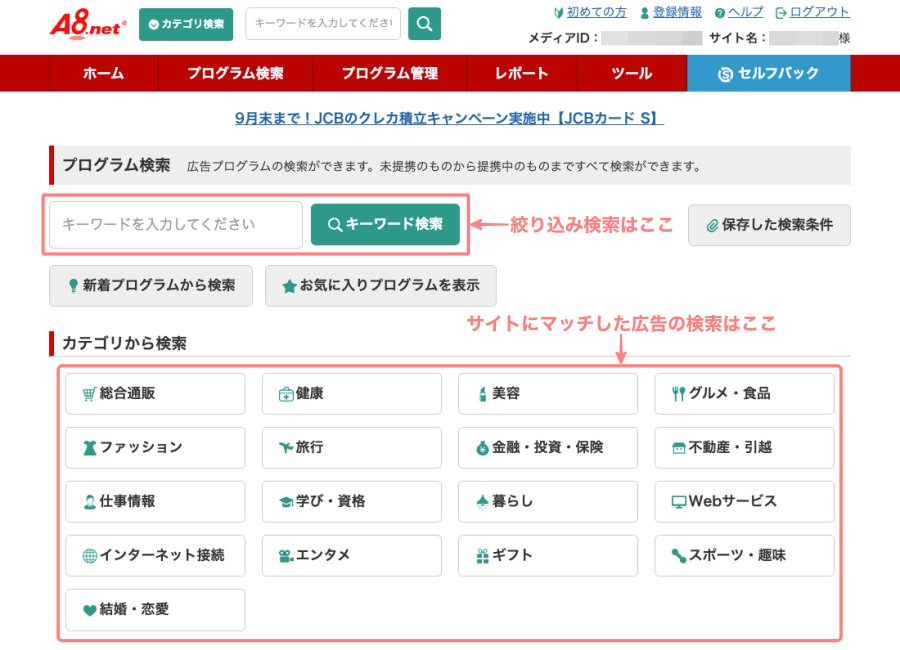The height and width of the screenshot is (650, 900).
Task: Expand the カテゴリ検索 dropdown
Action: (186, 24)
